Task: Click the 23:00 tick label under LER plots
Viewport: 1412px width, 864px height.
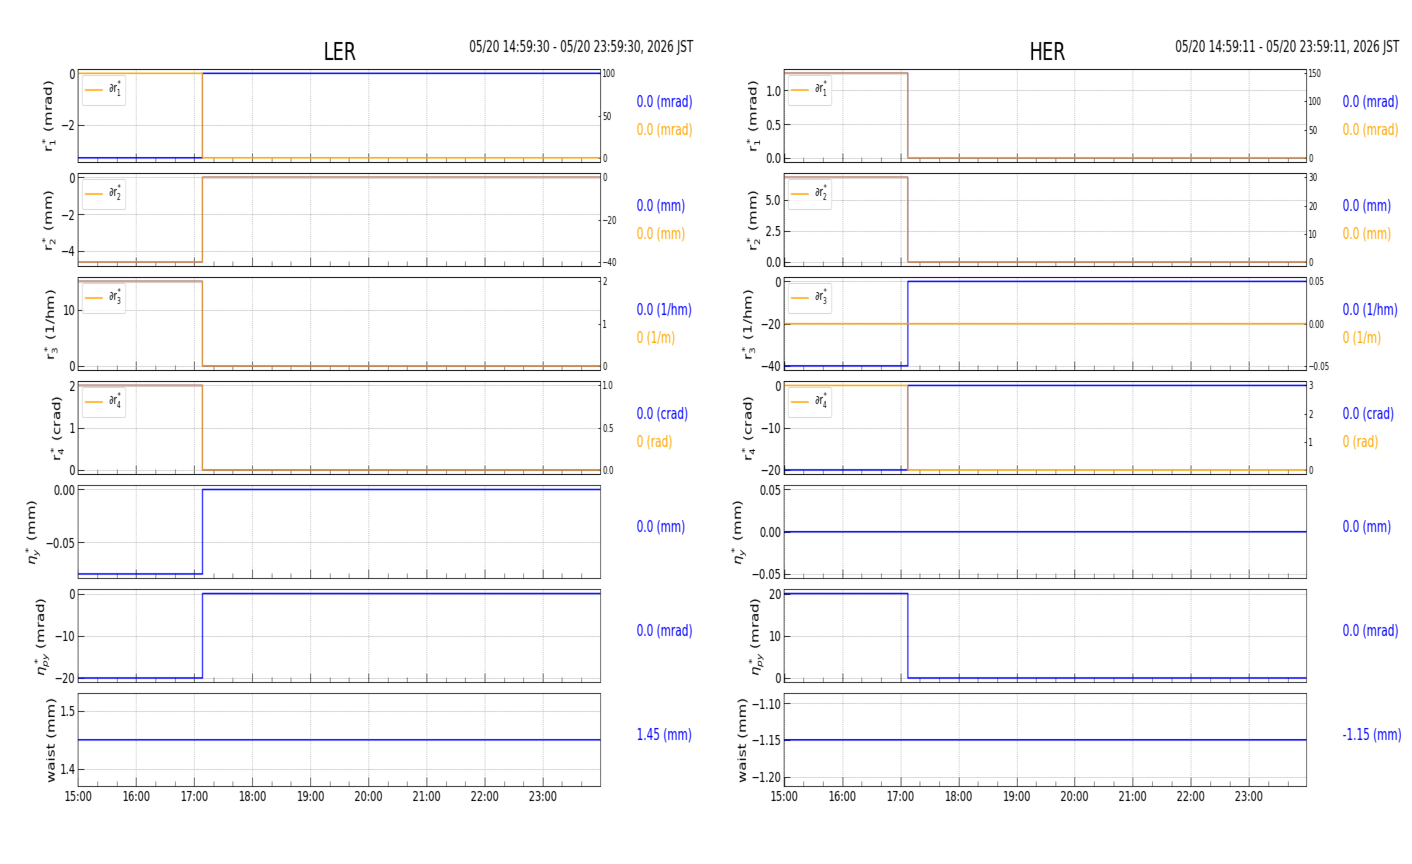Action: [543, 797]
